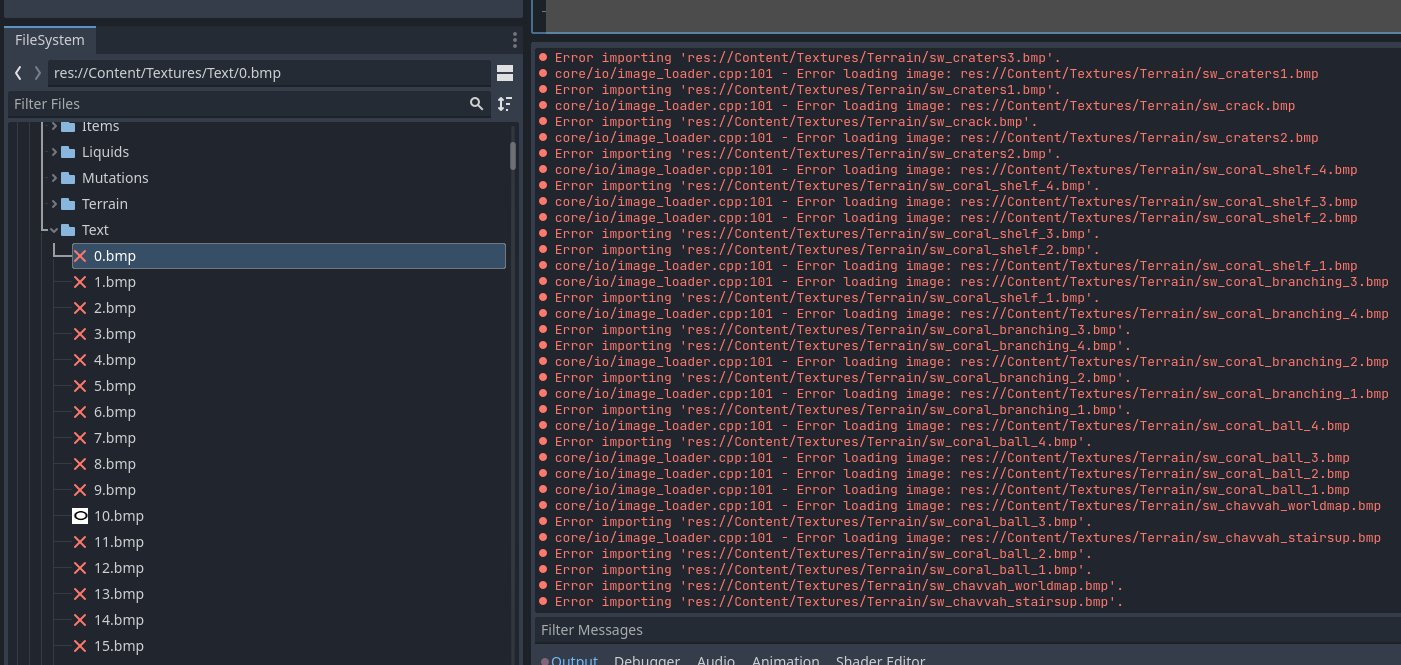Open the Shader Editor panel
This screenshot has height=665, width=1401.
click(880, 660)
